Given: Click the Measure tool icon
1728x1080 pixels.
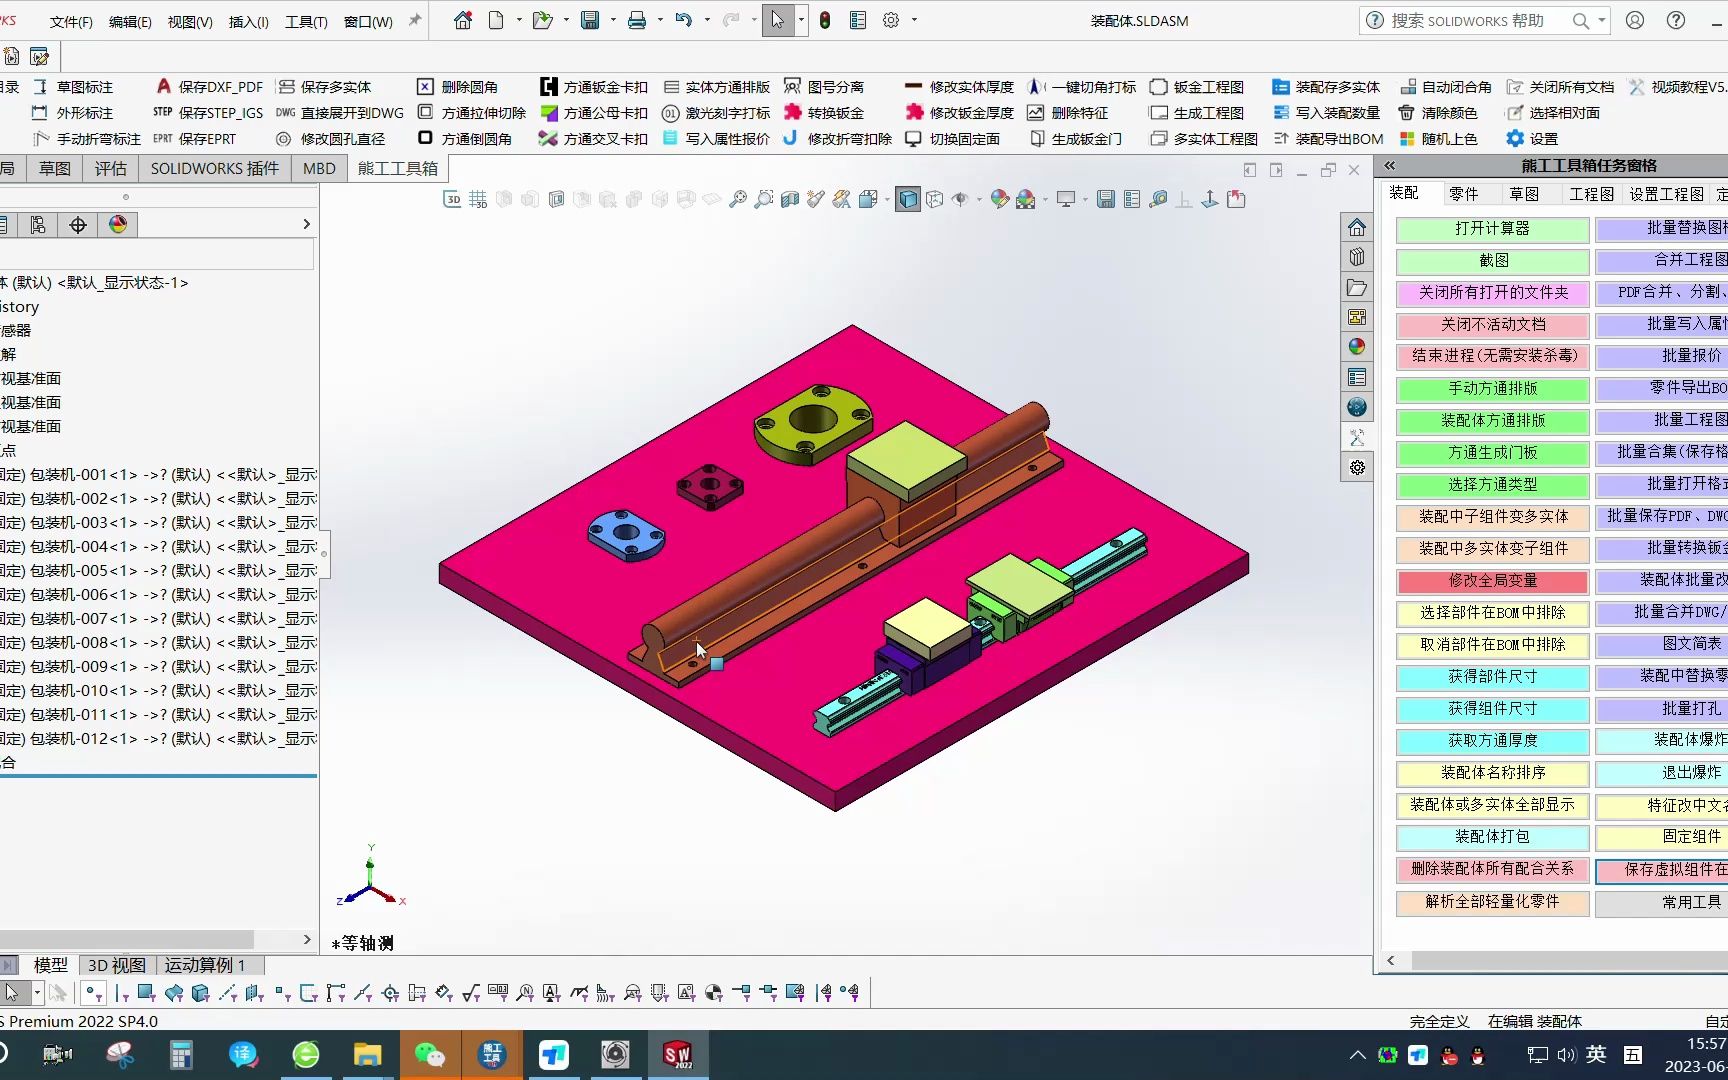Looking at the screenshot, I should click(1157, 199).
